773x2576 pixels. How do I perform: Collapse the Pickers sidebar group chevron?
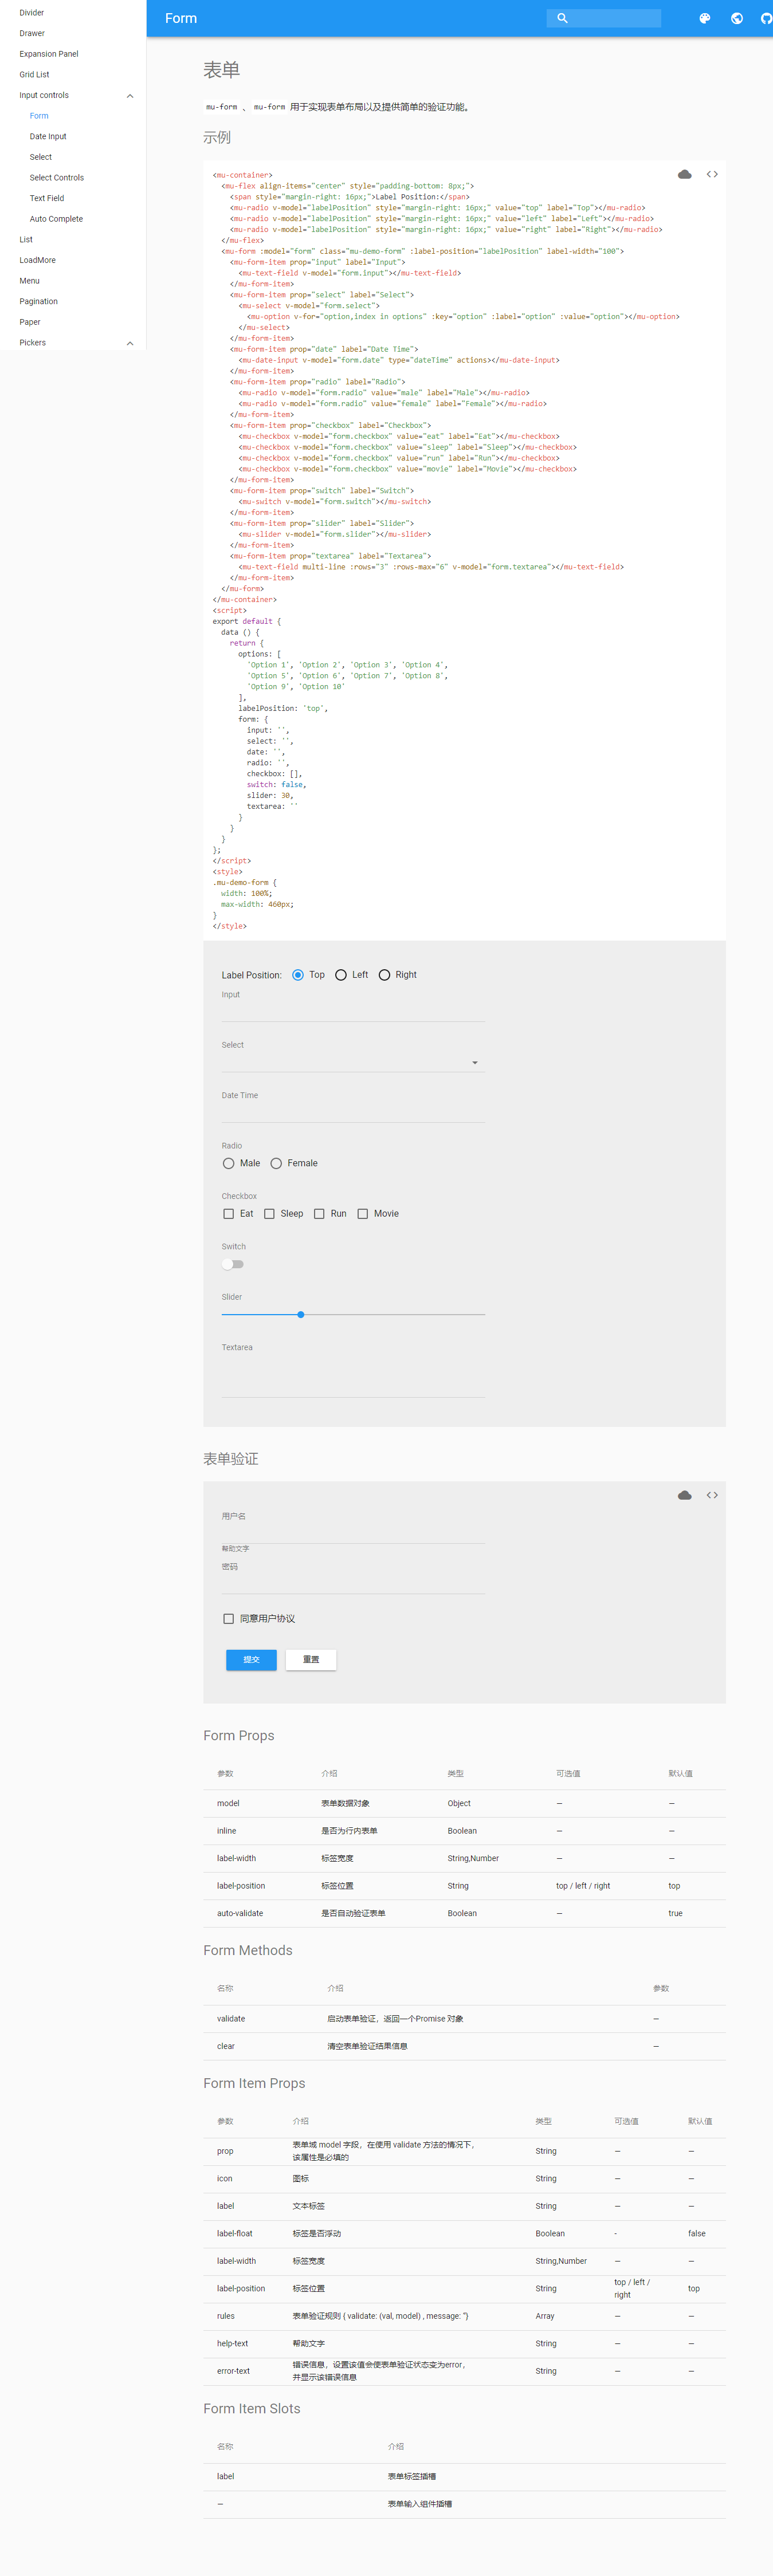(130, 343)
